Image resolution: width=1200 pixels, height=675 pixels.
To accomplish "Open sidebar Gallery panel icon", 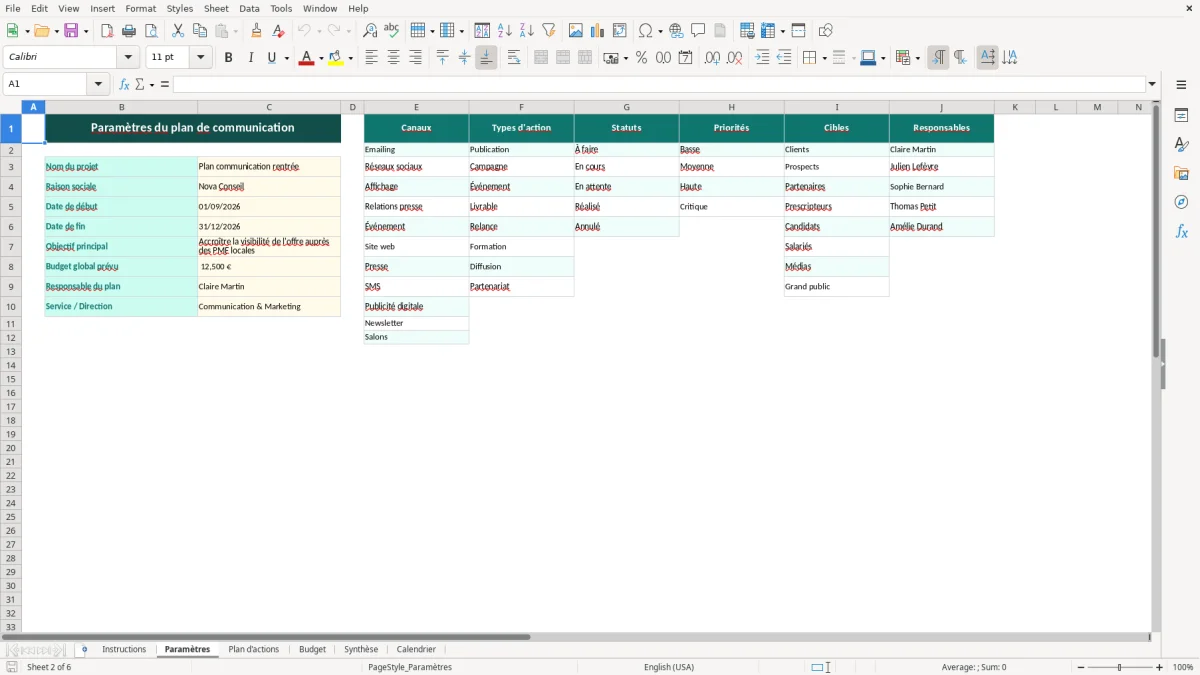I will (x=1181, y=173).
